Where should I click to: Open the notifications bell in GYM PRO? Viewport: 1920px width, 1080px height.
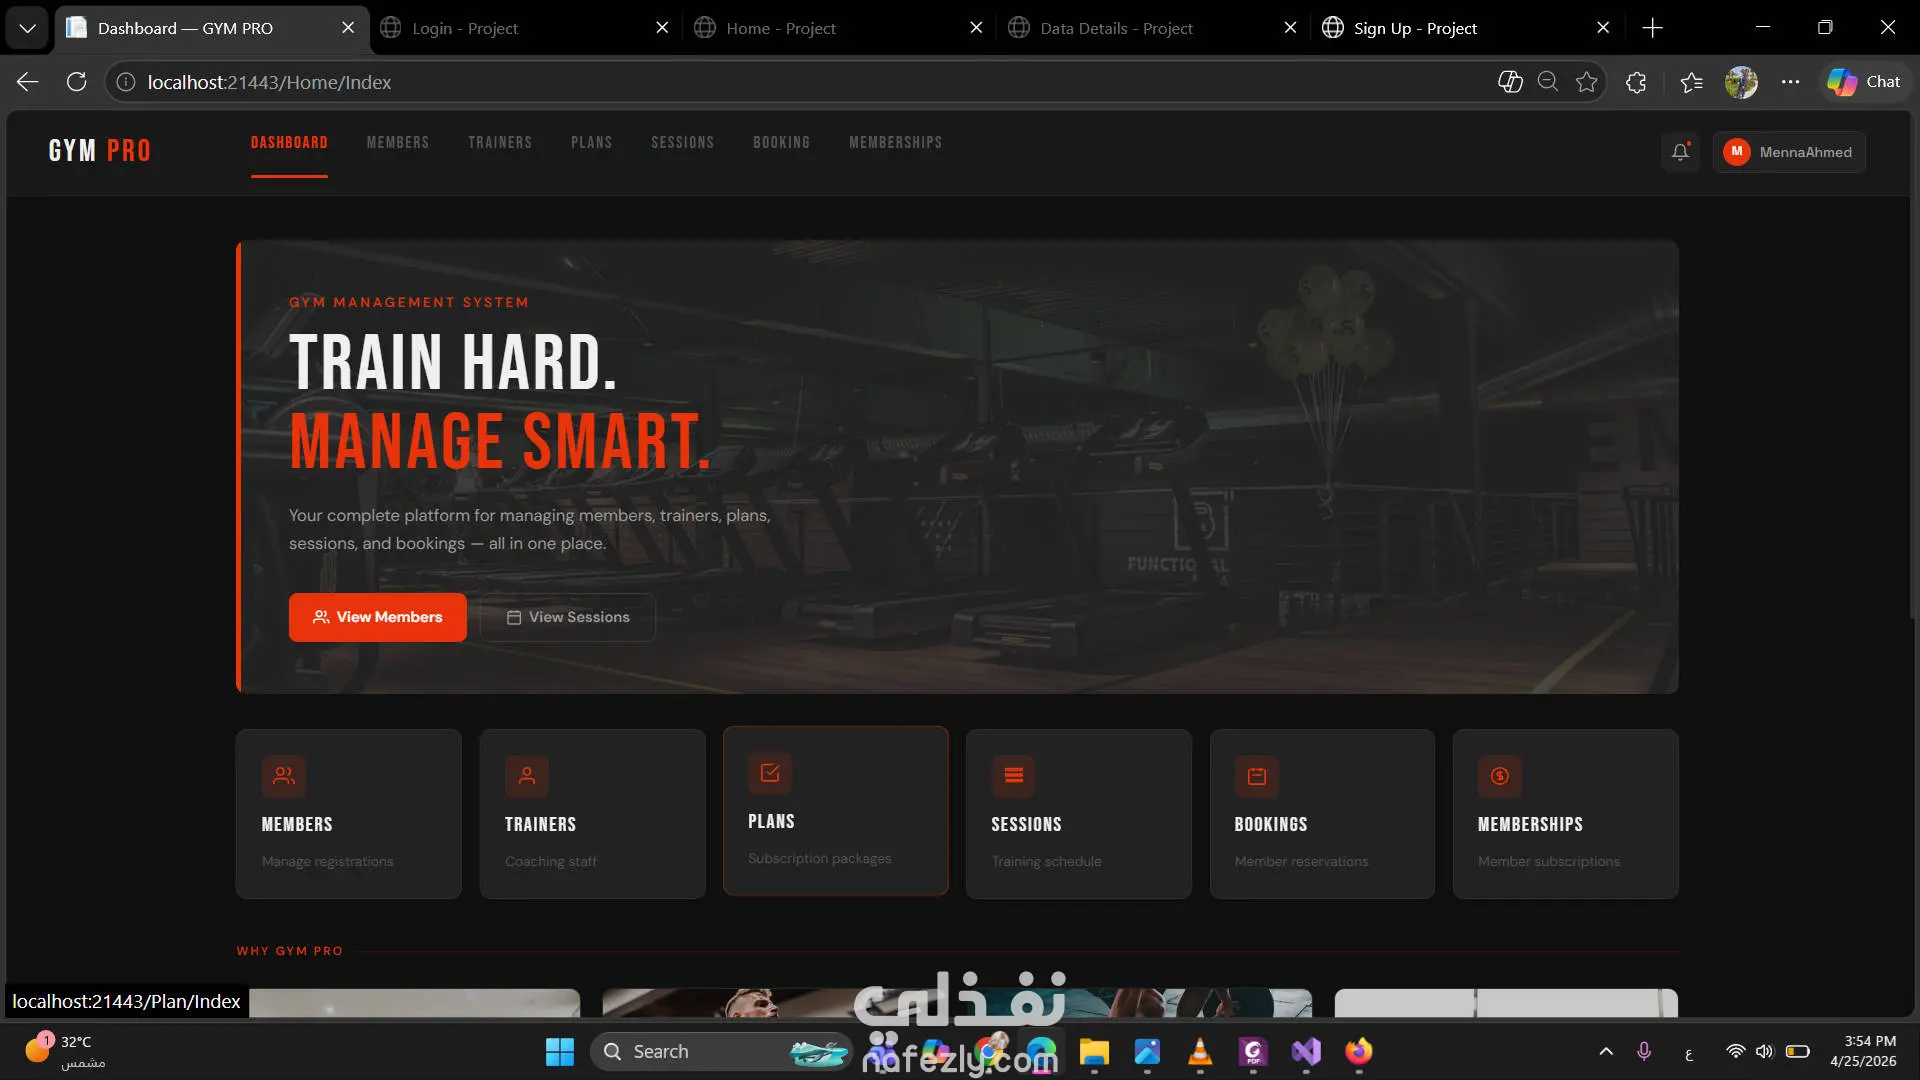1680,152
